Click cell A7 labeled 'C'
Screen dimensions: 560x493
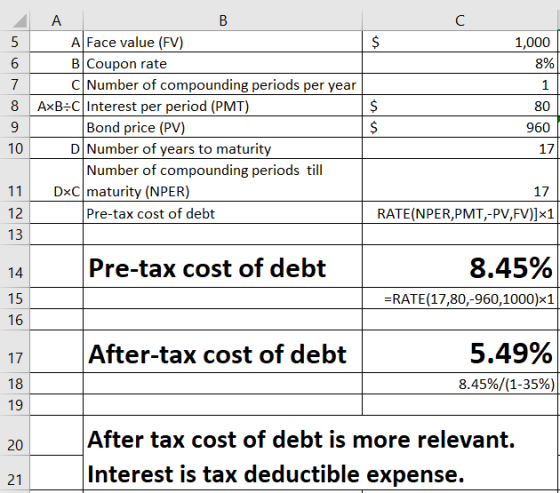point(56,84)
